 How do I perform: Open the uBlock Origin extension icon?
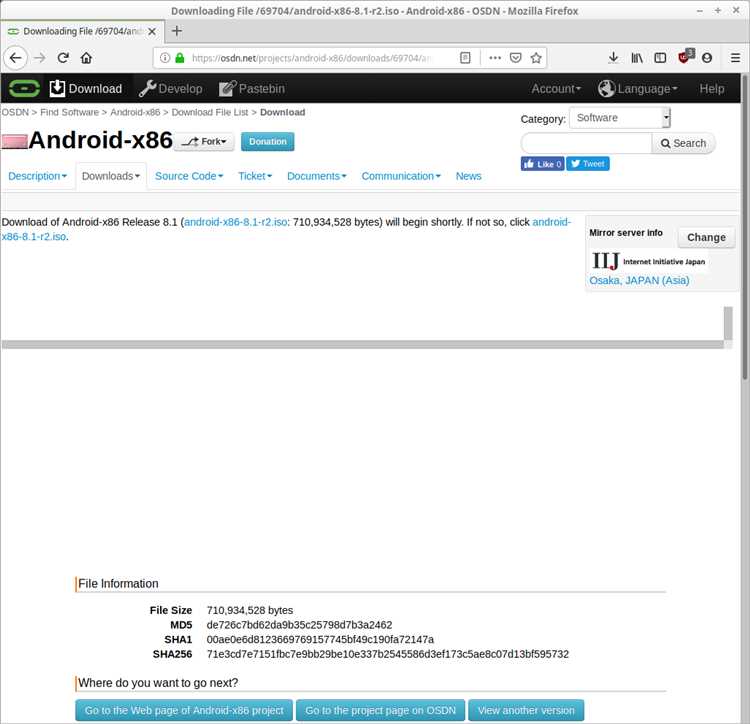[686, 58]
